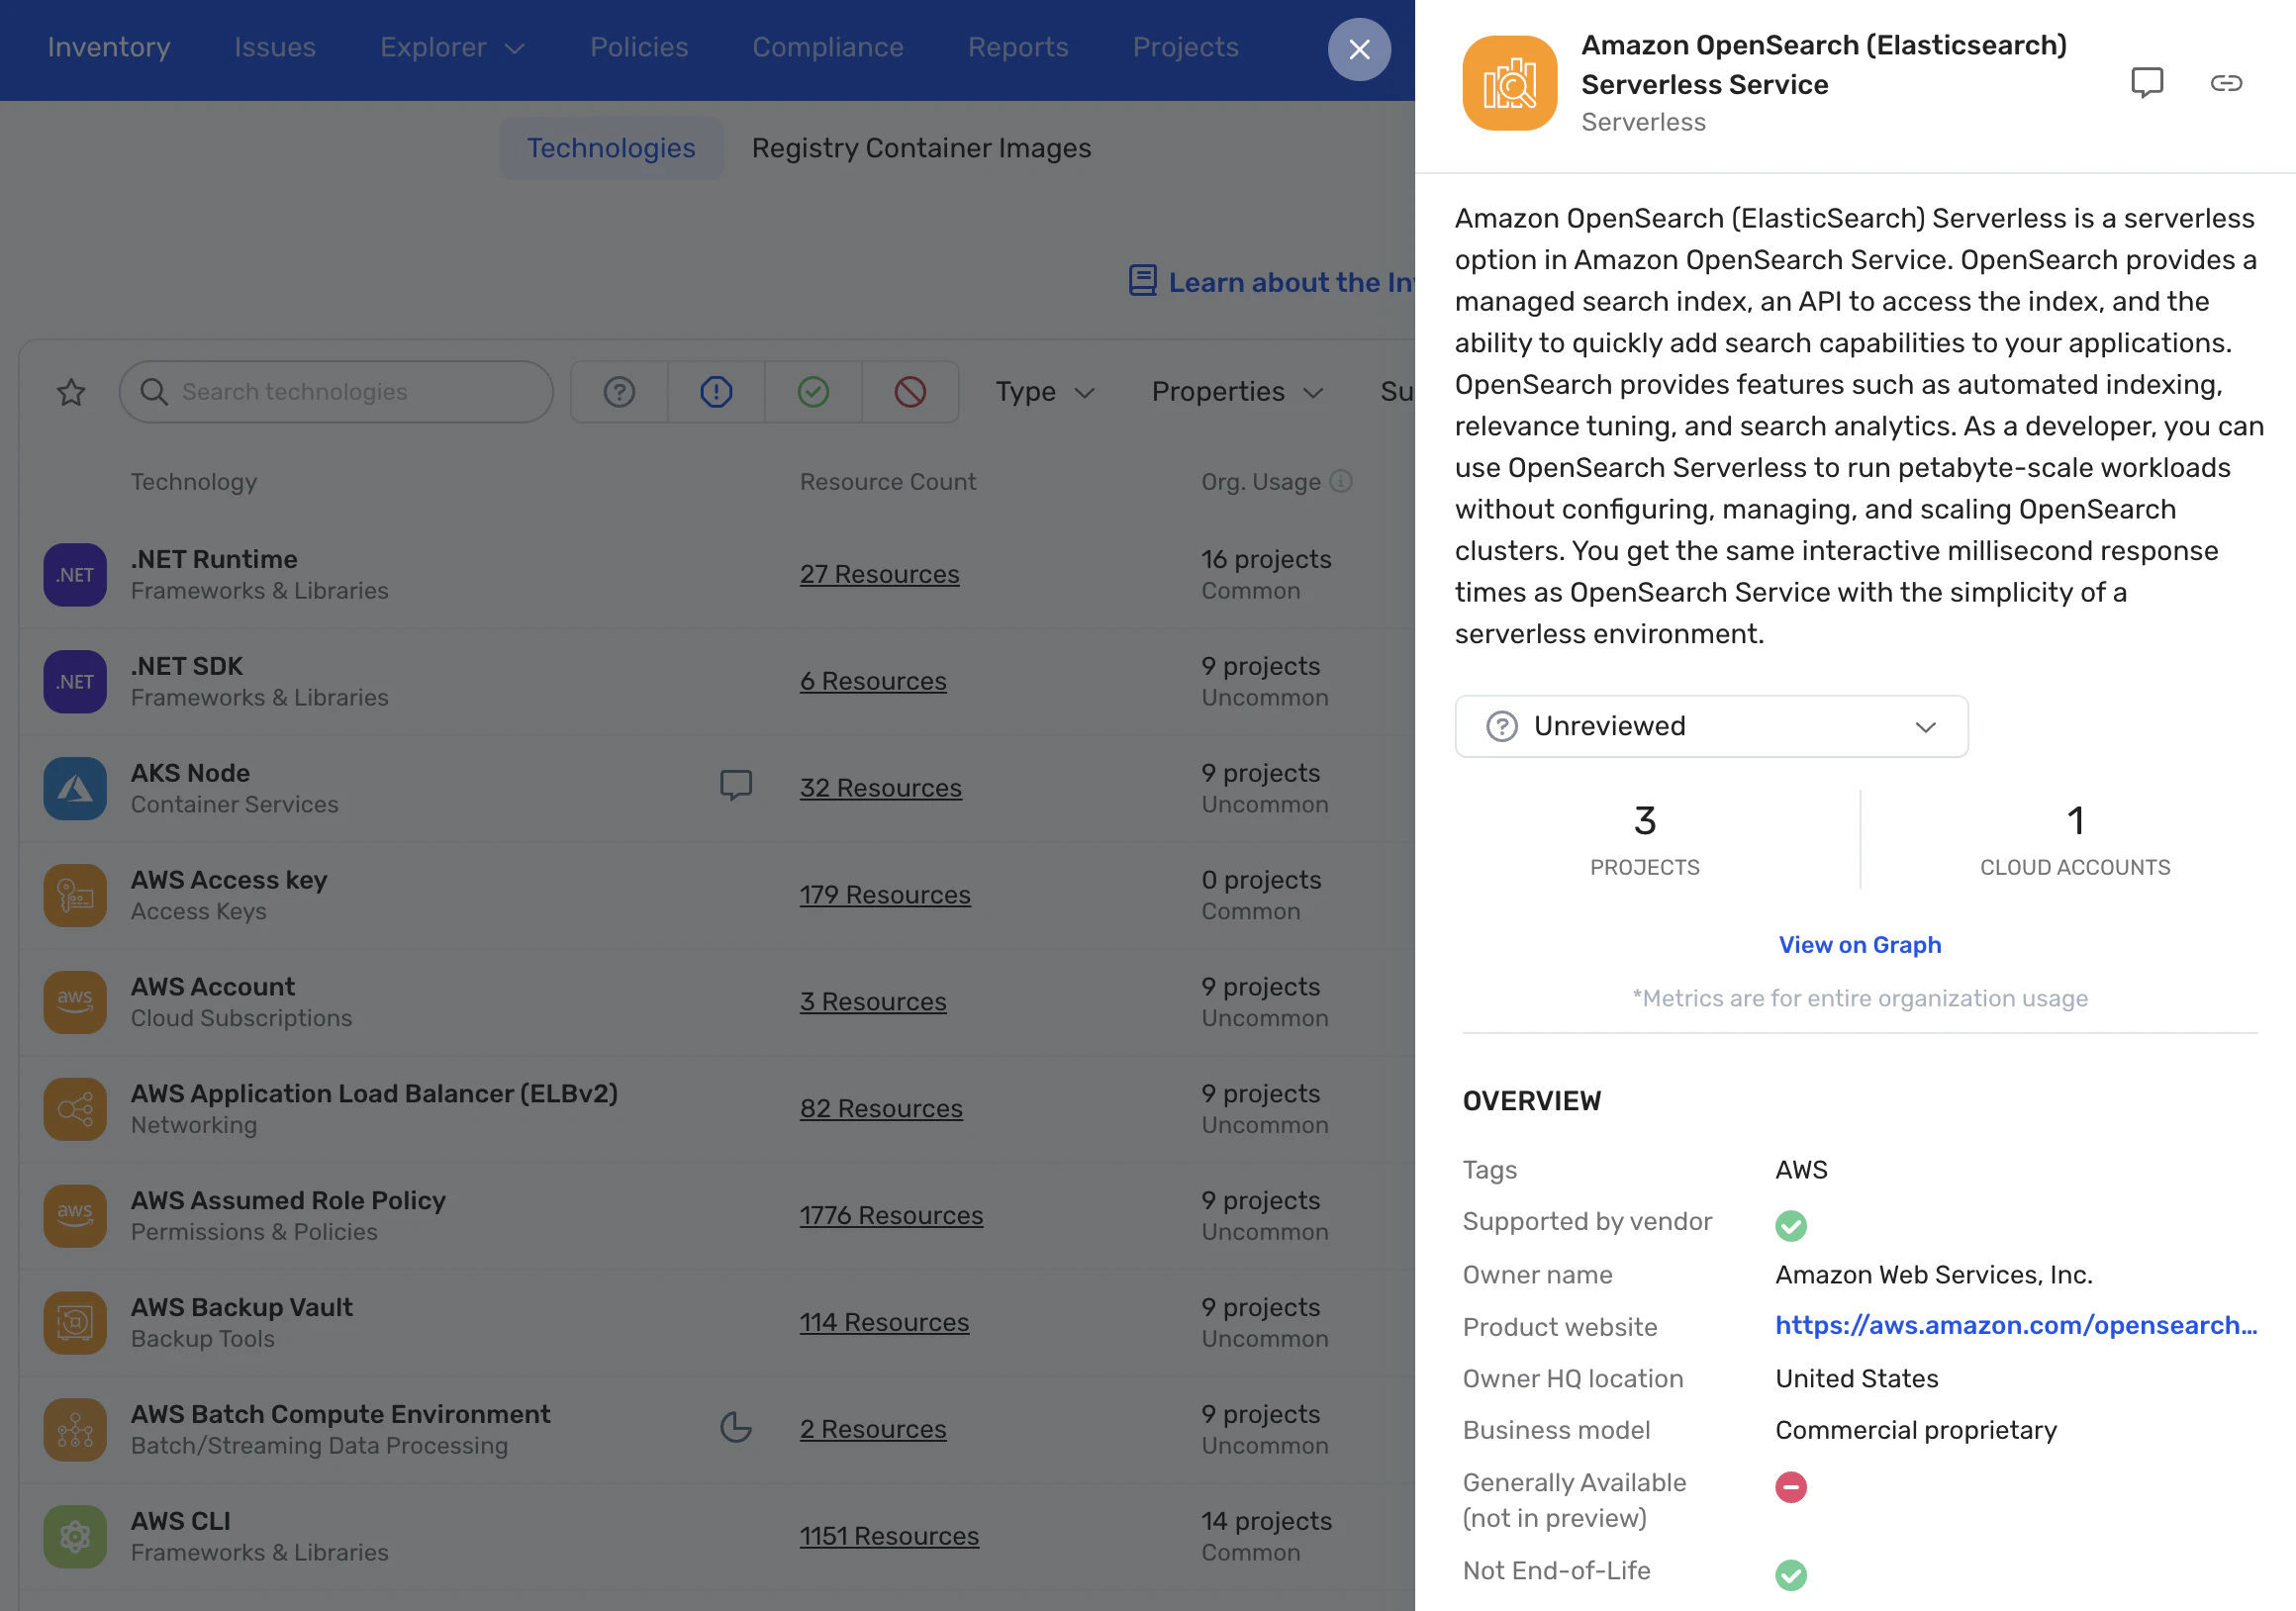Viewport: 2296px width, 1611px height.
Task: Expand the Properties filter dropdown
Action: pyautogui.click(x=1237, y=392)
